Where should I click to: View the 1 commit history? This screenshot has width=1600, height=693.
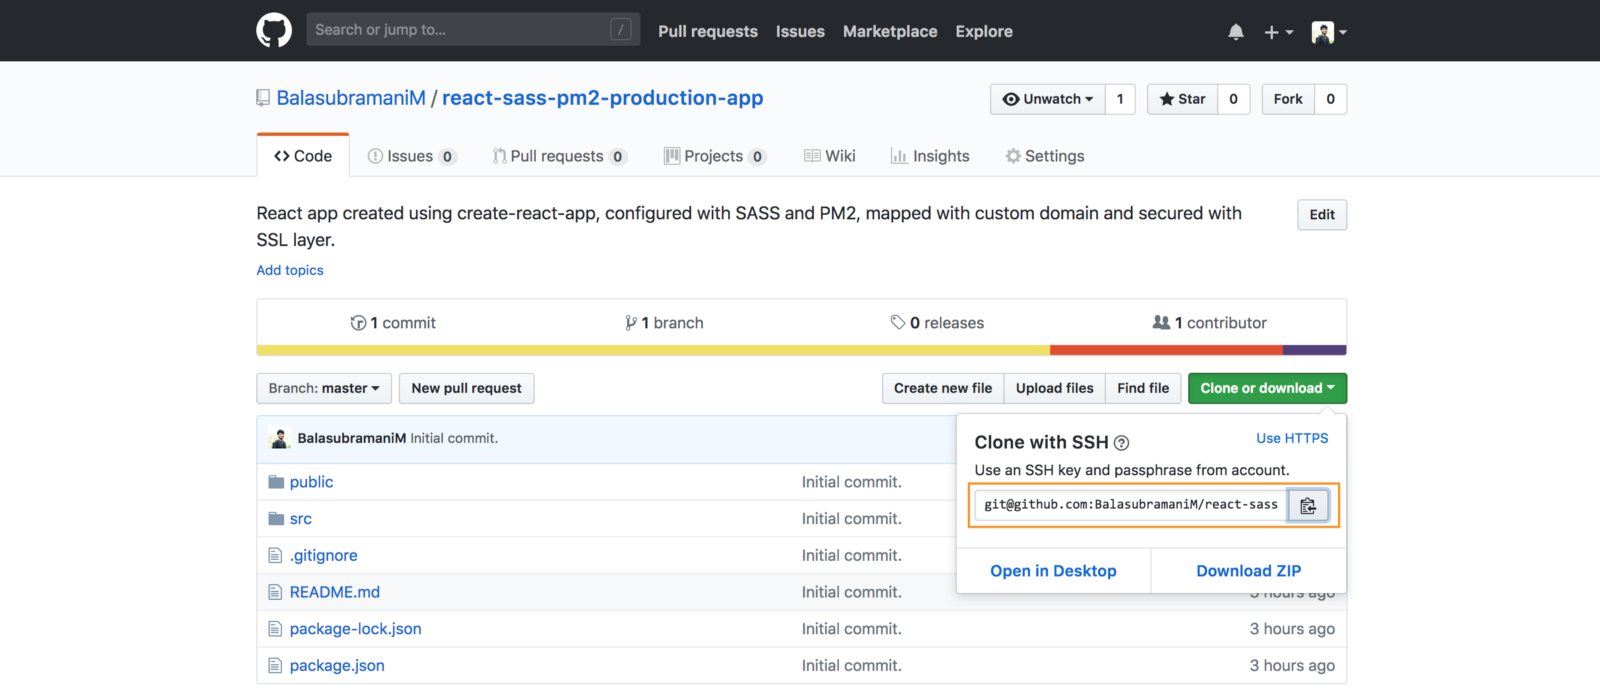click(393, 323)
